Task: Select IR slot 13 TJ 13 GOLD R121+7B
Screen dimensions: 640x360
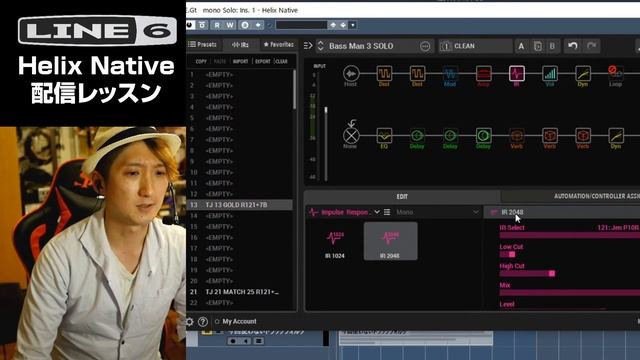Action: 240,205
